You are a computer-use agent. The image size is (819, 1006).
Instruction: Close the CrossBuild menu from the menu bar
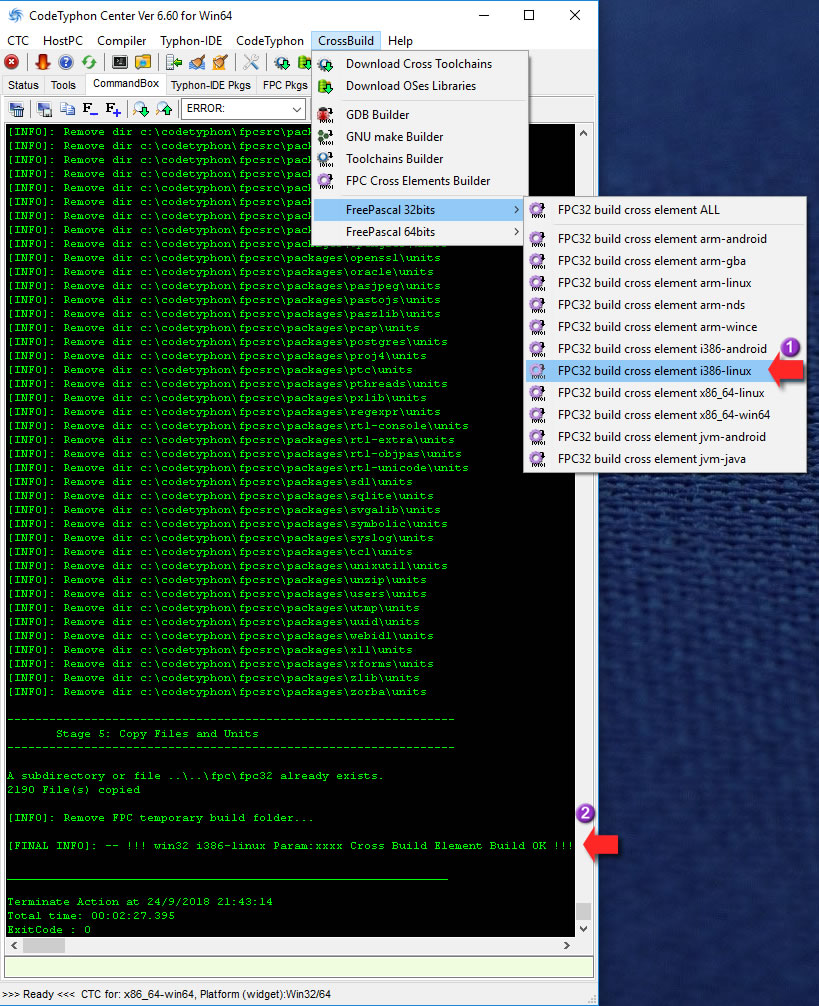click(346, 41)
